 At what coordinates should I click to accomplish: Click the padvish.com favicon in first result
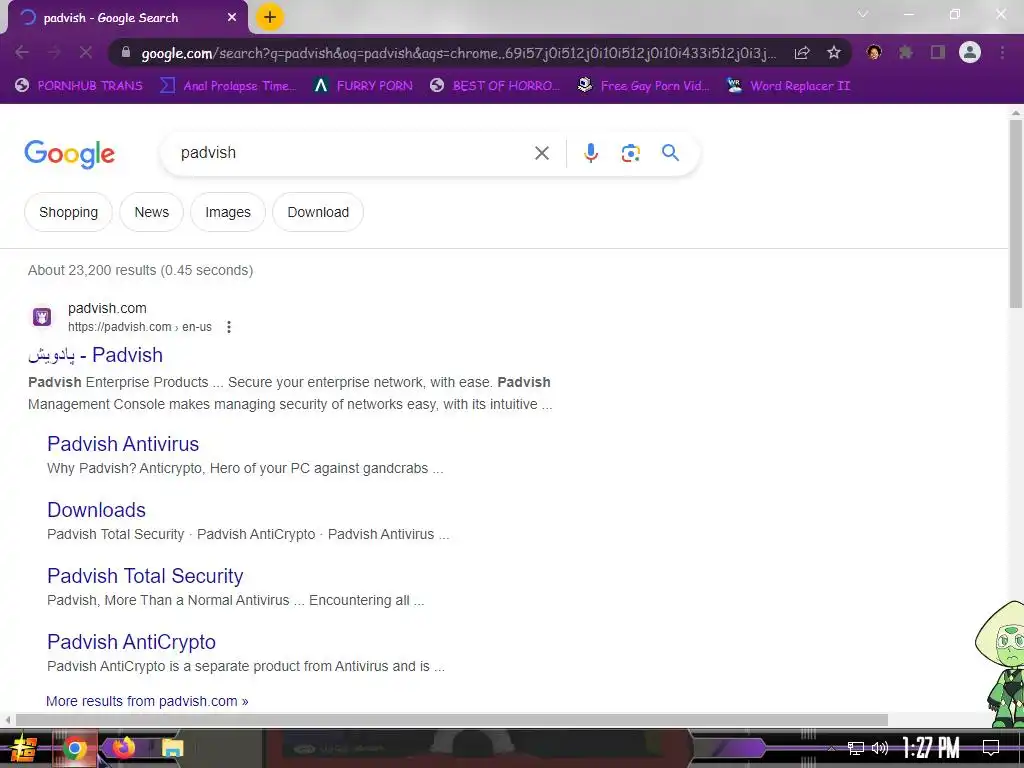click(x=42, y=317)
